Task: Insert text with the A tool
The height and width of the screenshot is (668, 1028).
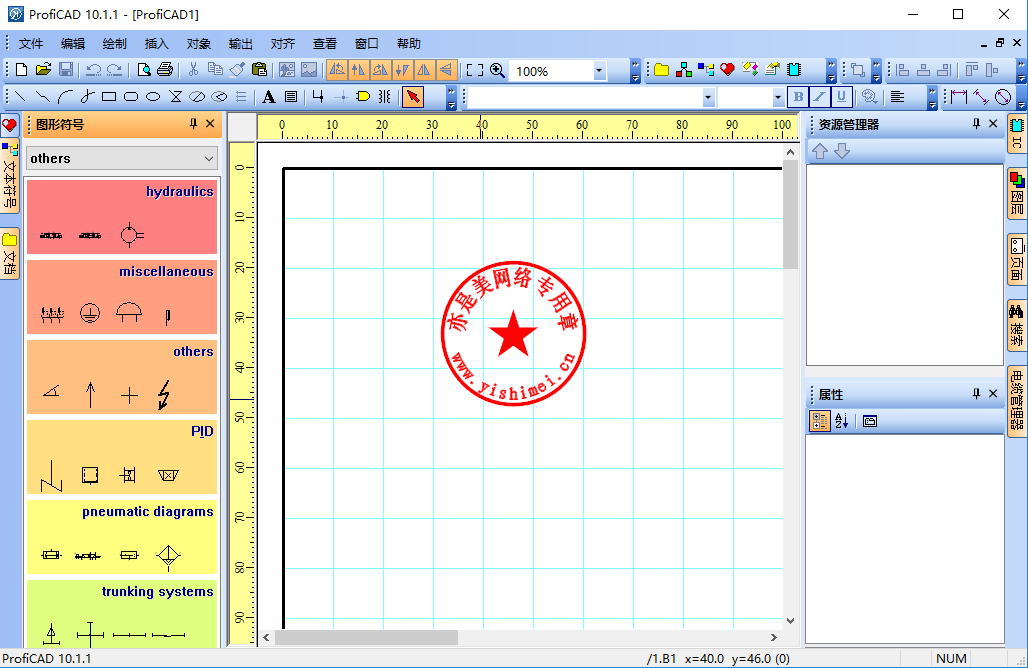Action: (x=269, y=97)
